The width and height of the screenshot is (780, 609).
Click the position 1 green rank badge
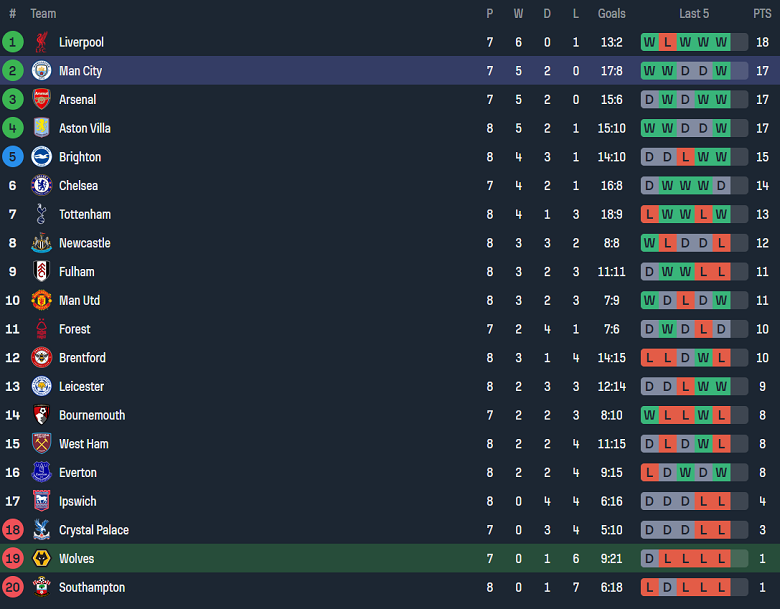coord(12,42)
